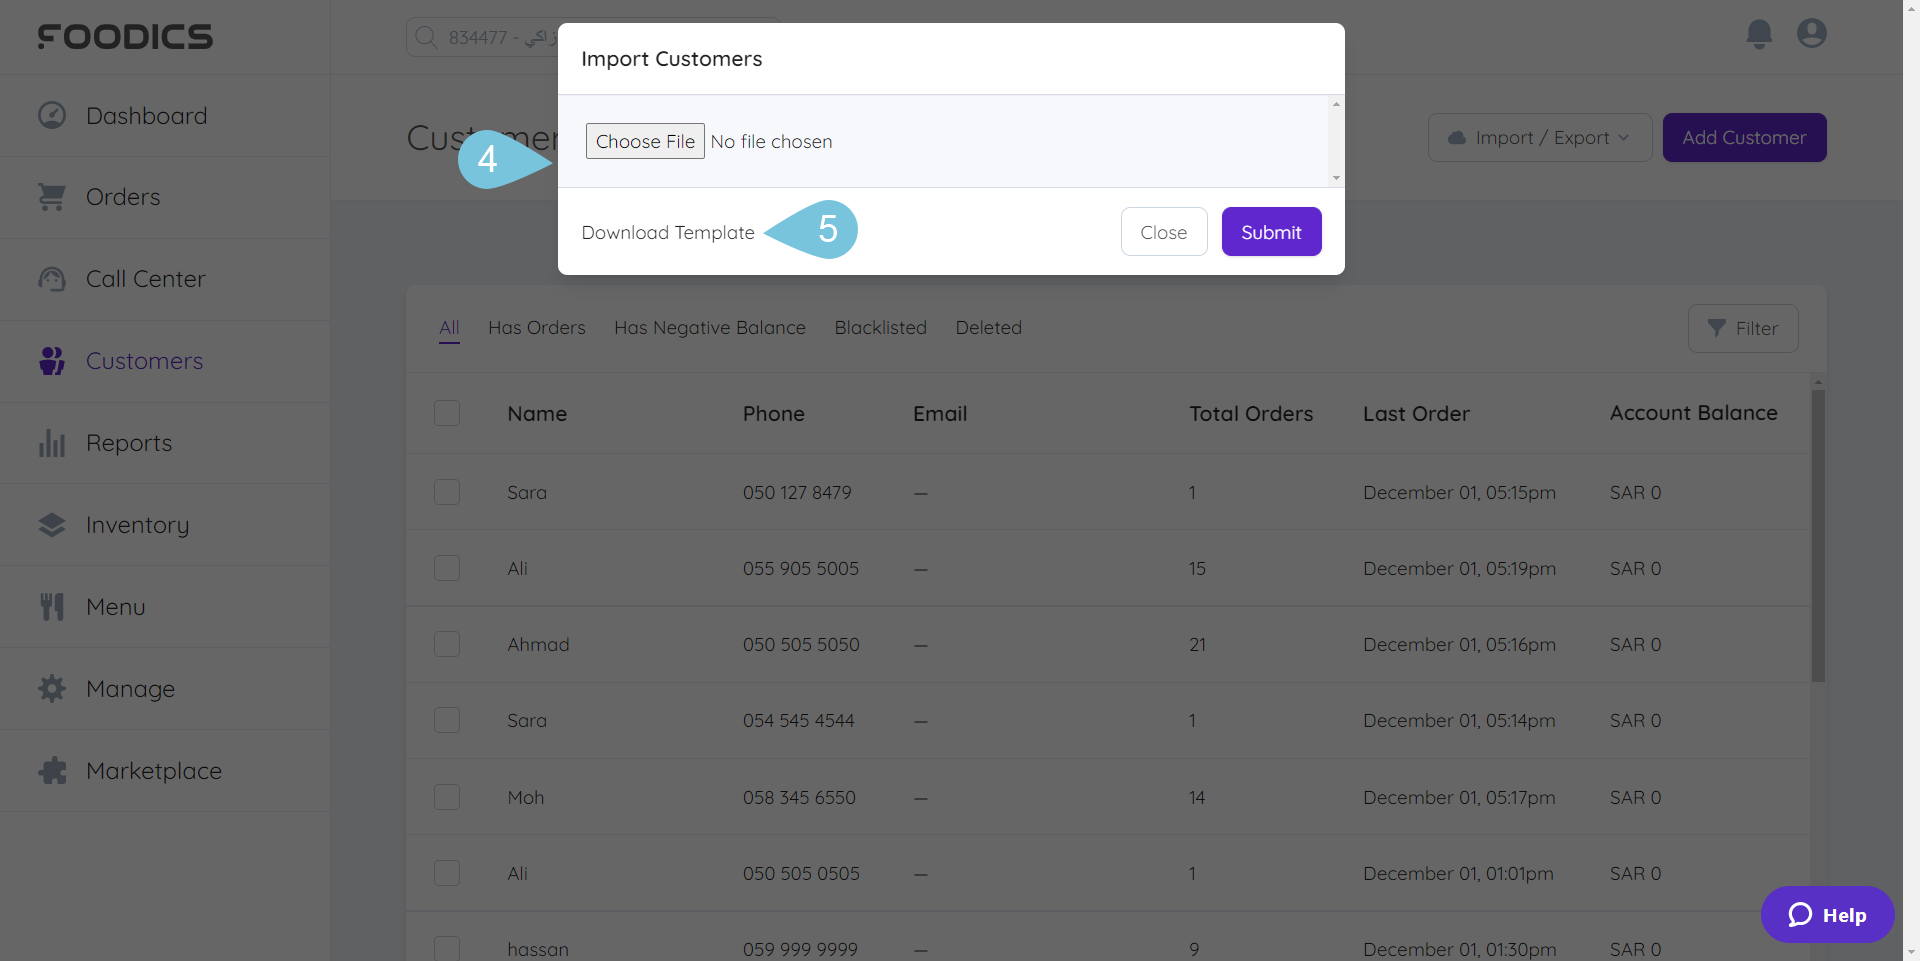1920x961 pixels.
Task: Open the Has Negative Balance tab
Action: pos(709,327)
